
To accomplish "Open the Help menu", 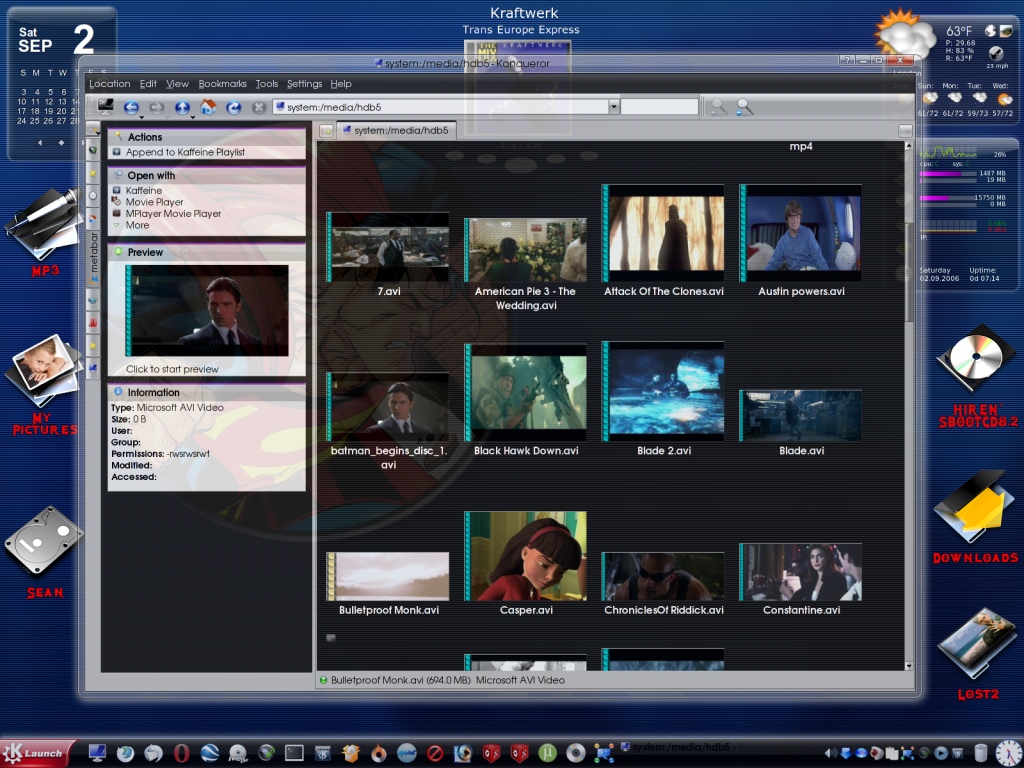I will click(x=341, y=84).
